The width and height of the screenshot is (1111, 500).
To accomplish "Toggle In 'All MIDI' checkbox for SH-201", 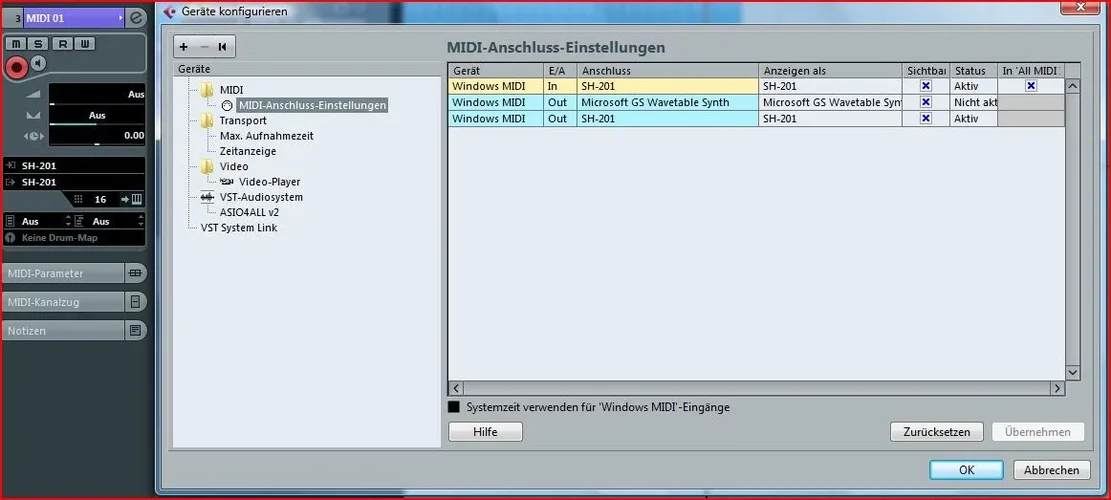I will point(1031,86).
